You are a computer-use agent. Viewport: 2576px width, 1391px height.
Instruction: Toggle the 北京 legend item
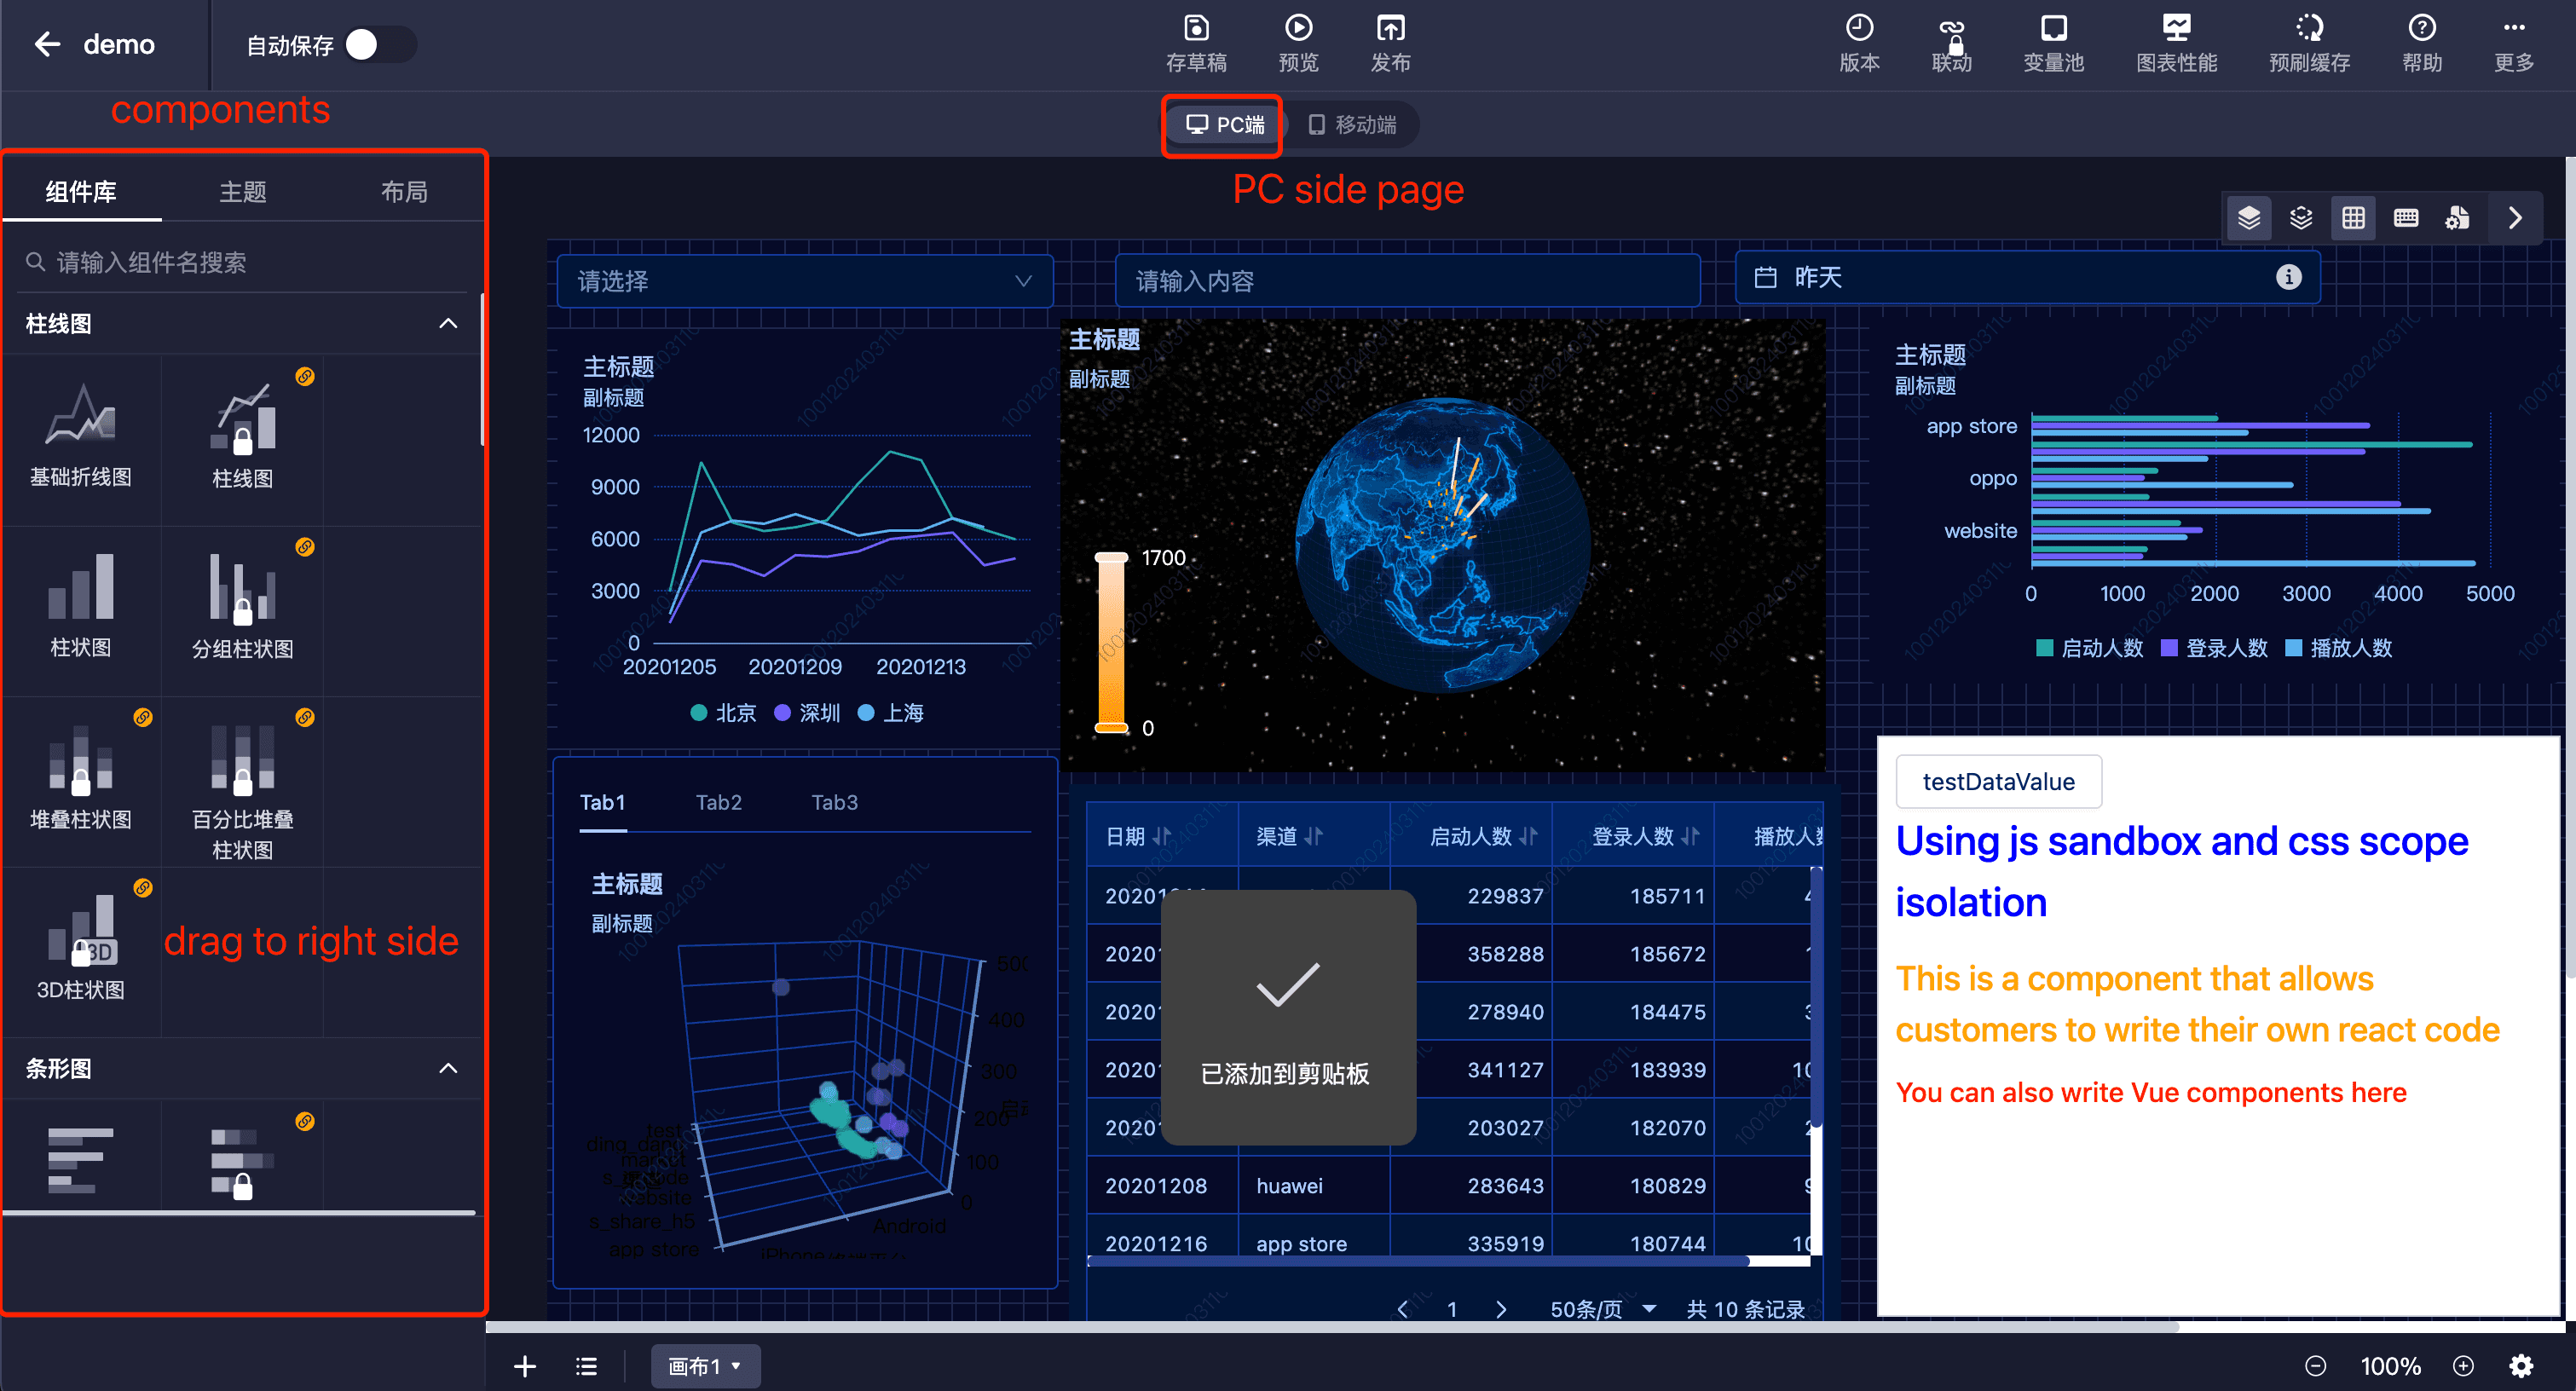(724, 712)
